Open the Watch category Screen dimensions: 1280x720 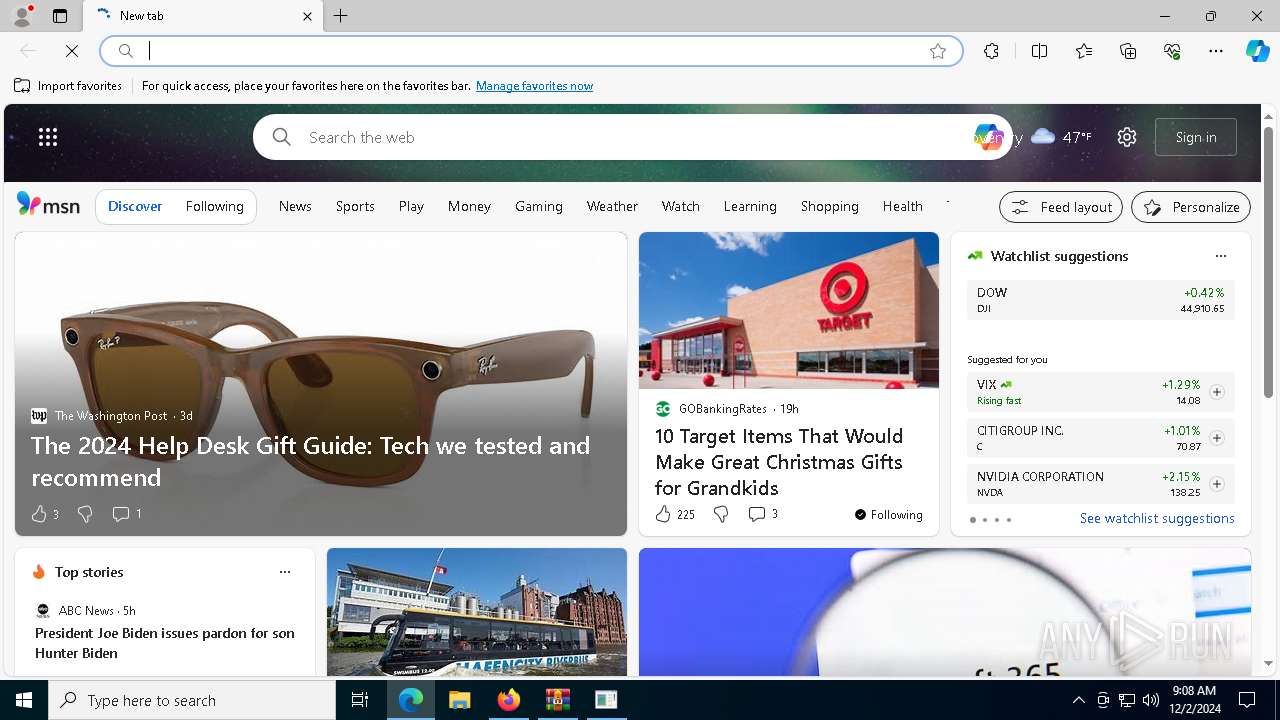(x=680, y=206)
